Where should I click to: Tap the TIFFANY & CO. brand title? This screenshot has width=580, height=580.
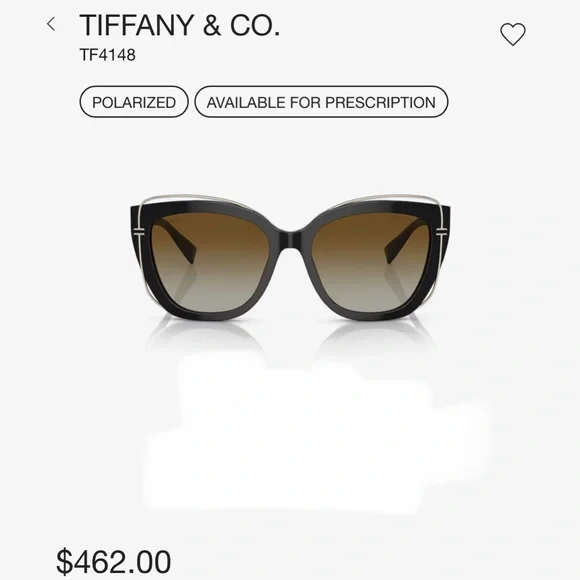pos(179,25)
